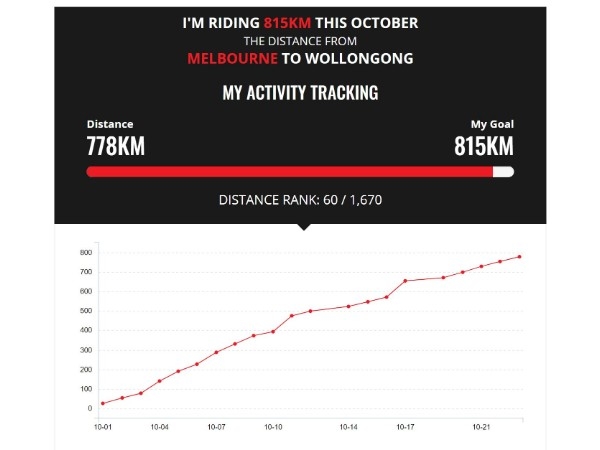Image resolution: width=600 pixels, height=450 pixels.
Task: Click the 800 y-axis label
Action: pyautogui.click(x=86, y=253)
